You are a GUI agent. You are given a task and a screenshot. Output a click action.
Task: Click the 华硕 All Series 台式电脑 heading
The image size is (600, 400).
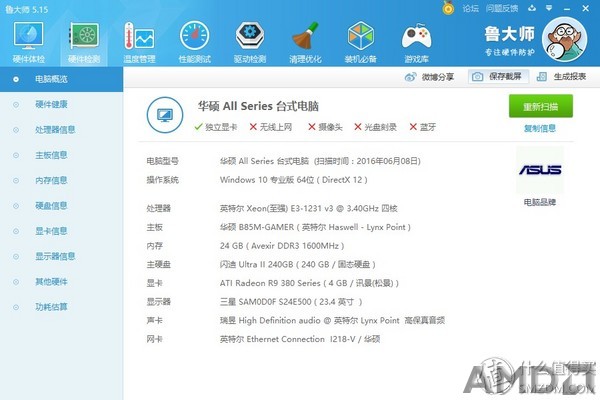coord(258,106)
